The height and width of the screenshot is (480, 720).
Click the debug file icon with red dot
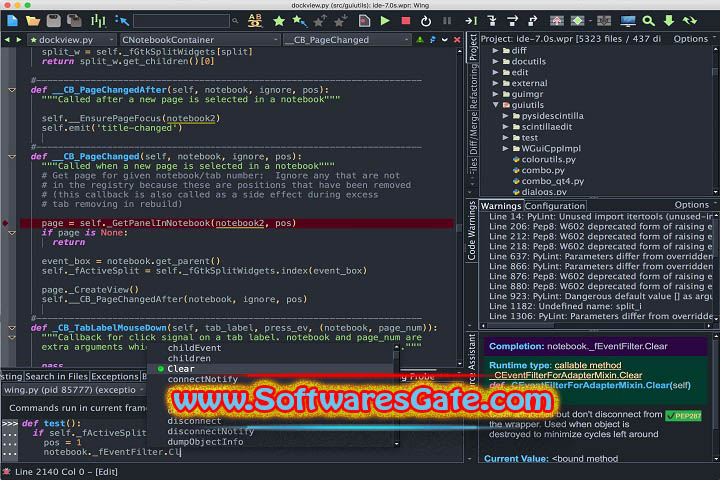364,21
